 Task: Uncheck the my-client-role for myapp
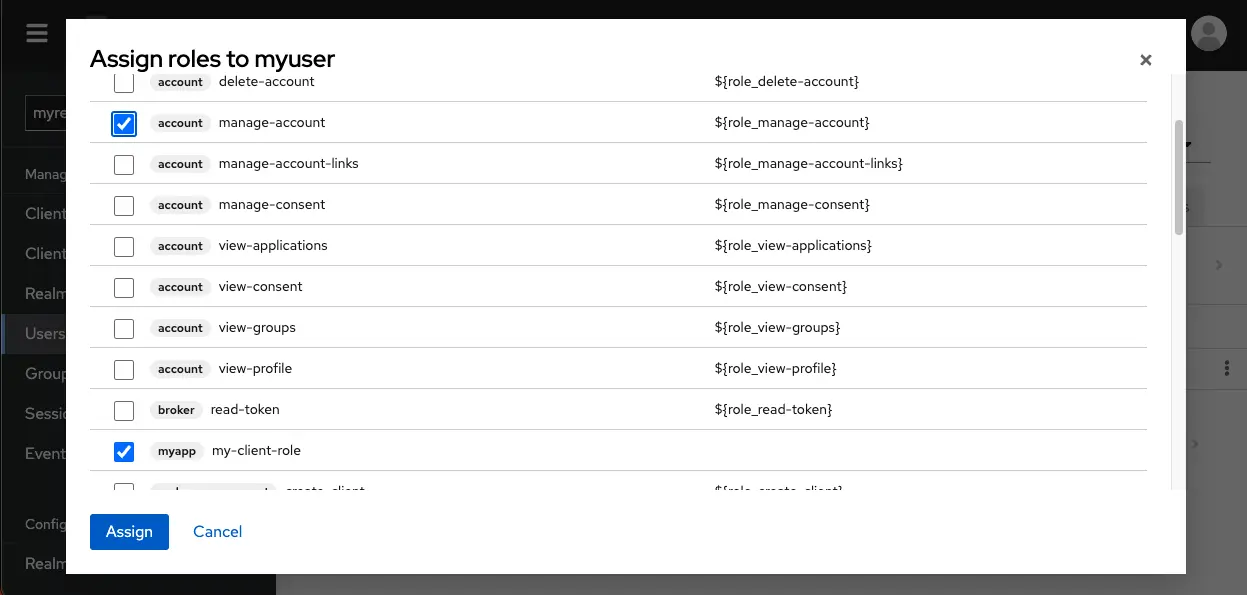[123, 451]
